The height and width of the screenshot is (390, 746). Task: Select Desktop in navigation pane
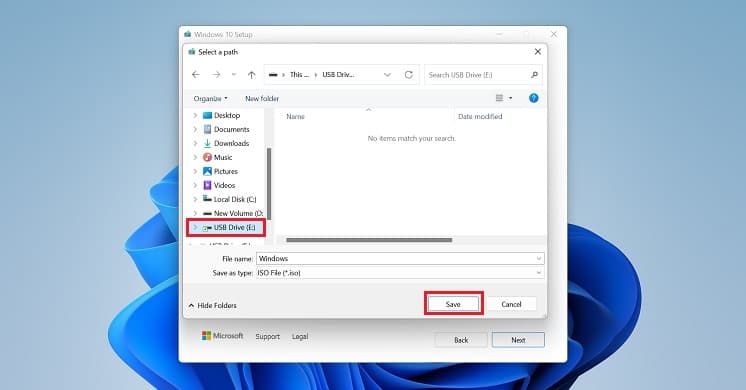pos(227,115)
